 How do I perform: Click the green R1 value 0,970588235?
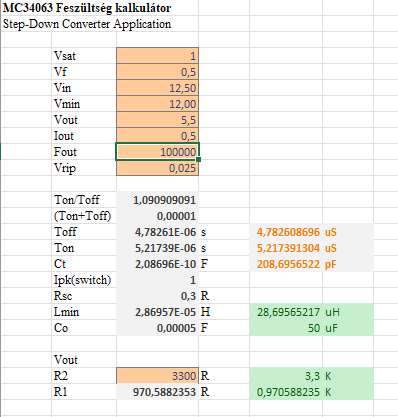point(286,392)
